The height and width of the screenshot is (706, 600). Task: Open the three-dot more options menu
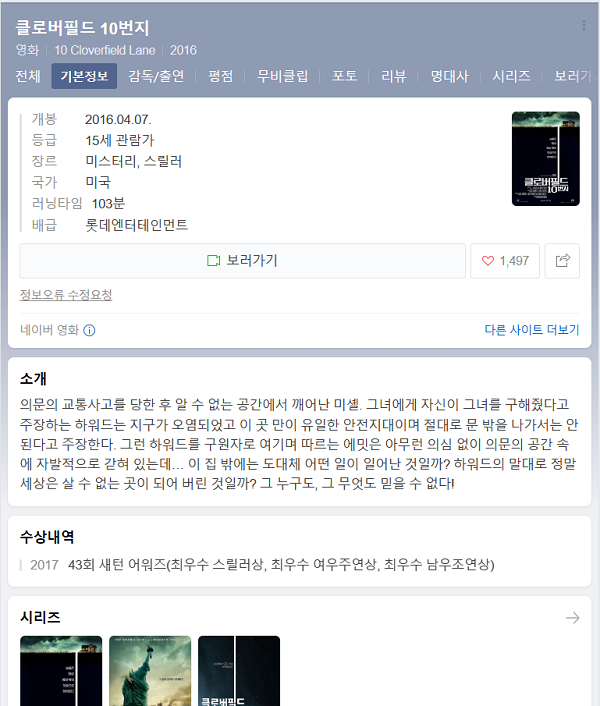[584, 26]
